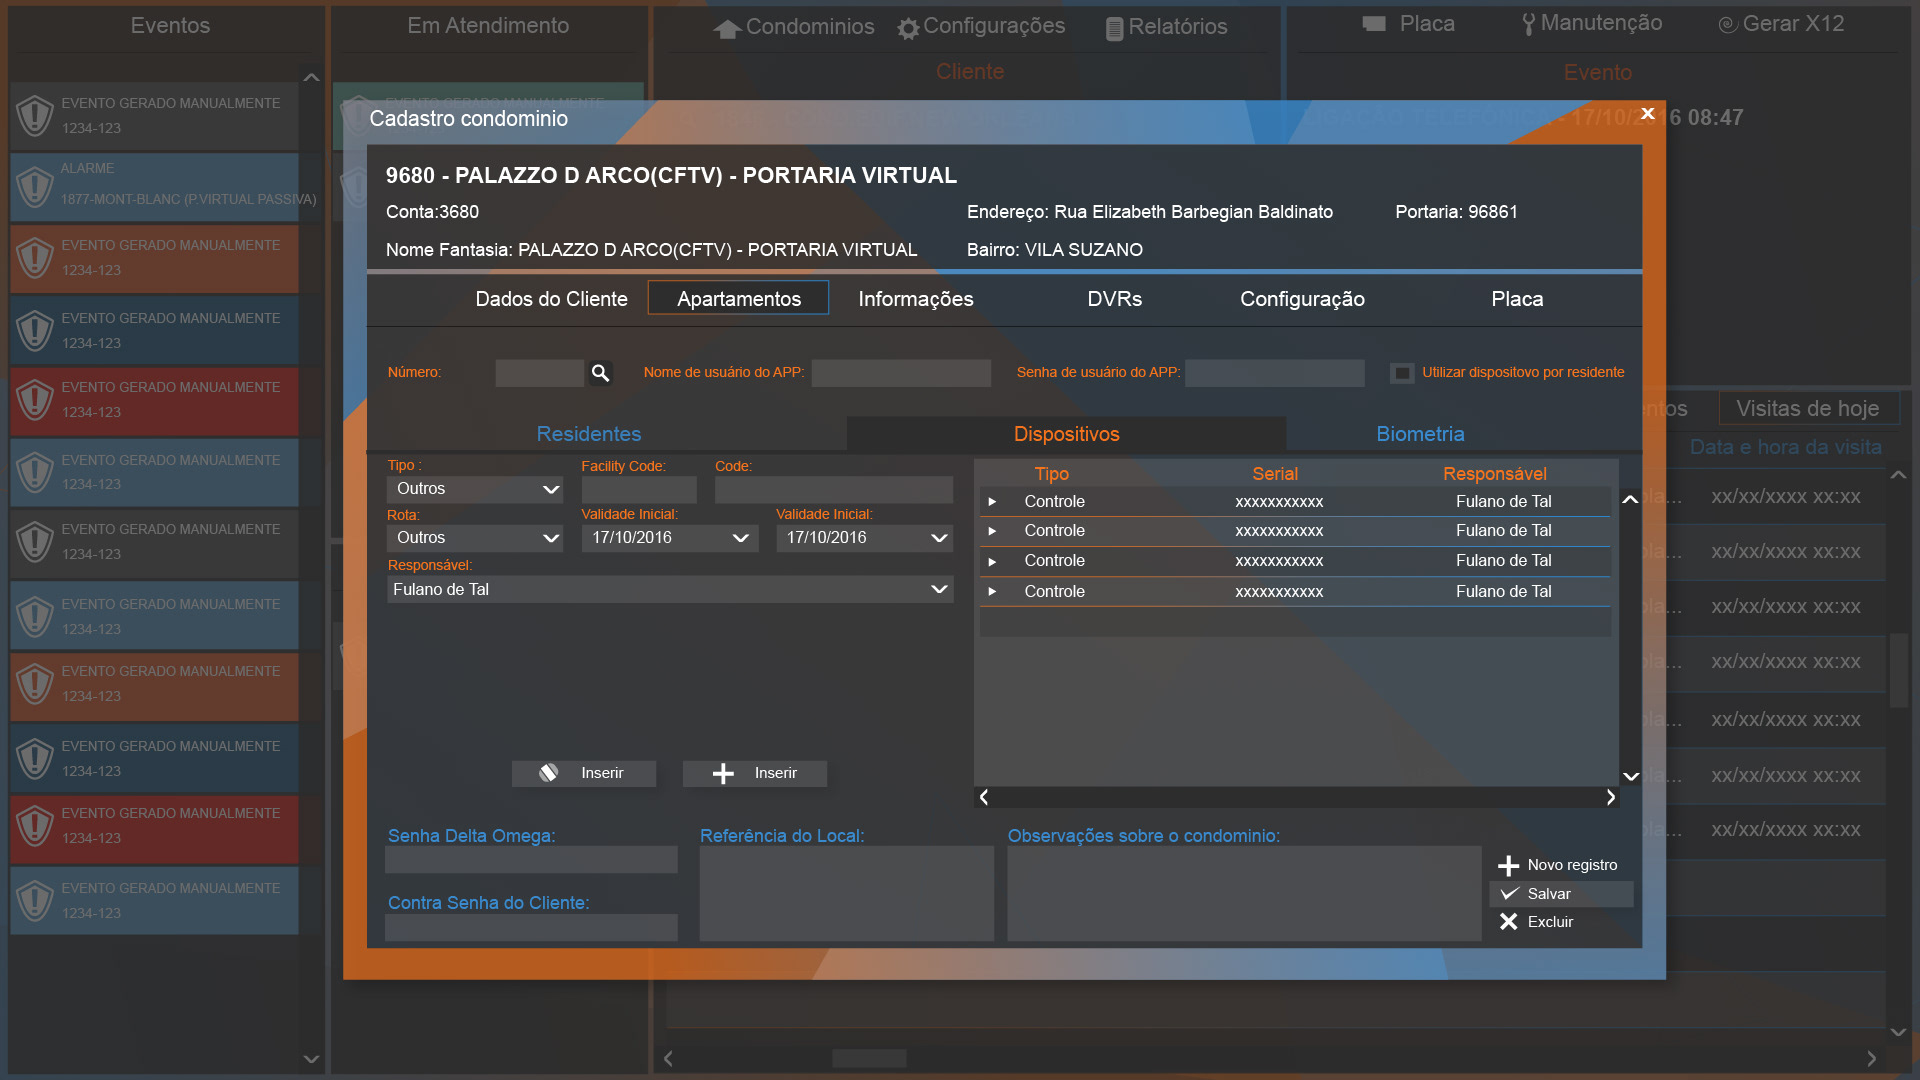
Task: Close the Cadastro condominio dialog
Action: pyautogui.click(x=1648, y=113)
